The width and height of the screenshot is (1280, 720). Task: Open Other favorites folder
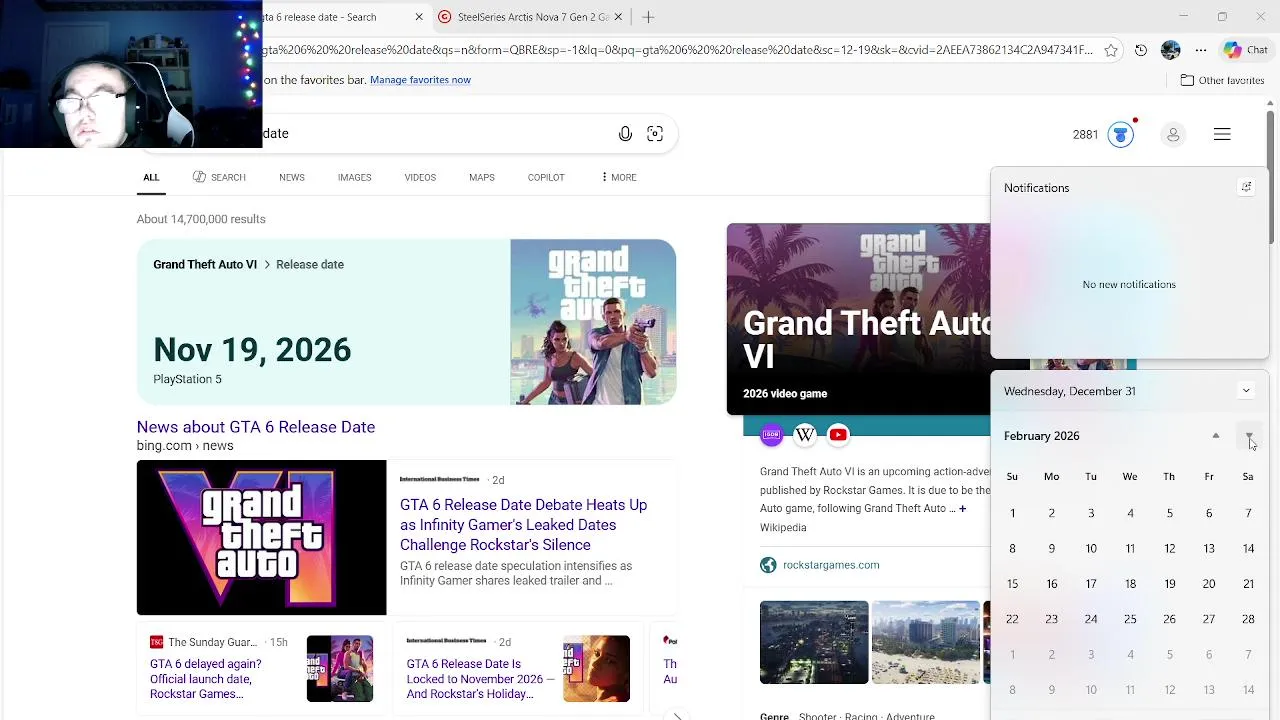(1222, 80)
